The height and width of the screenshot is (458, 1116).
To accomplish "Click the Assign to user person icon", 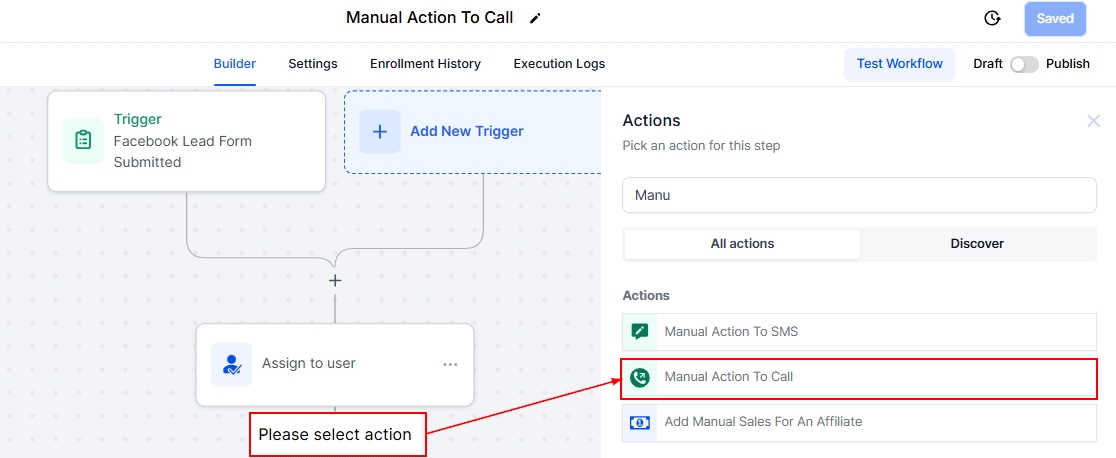I will [x=232, y=364].
